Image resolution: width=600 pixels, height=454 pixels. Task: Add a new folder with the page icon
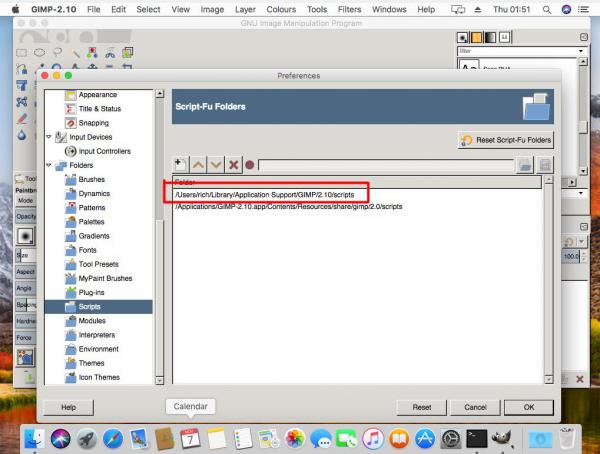tap(180, 165)
